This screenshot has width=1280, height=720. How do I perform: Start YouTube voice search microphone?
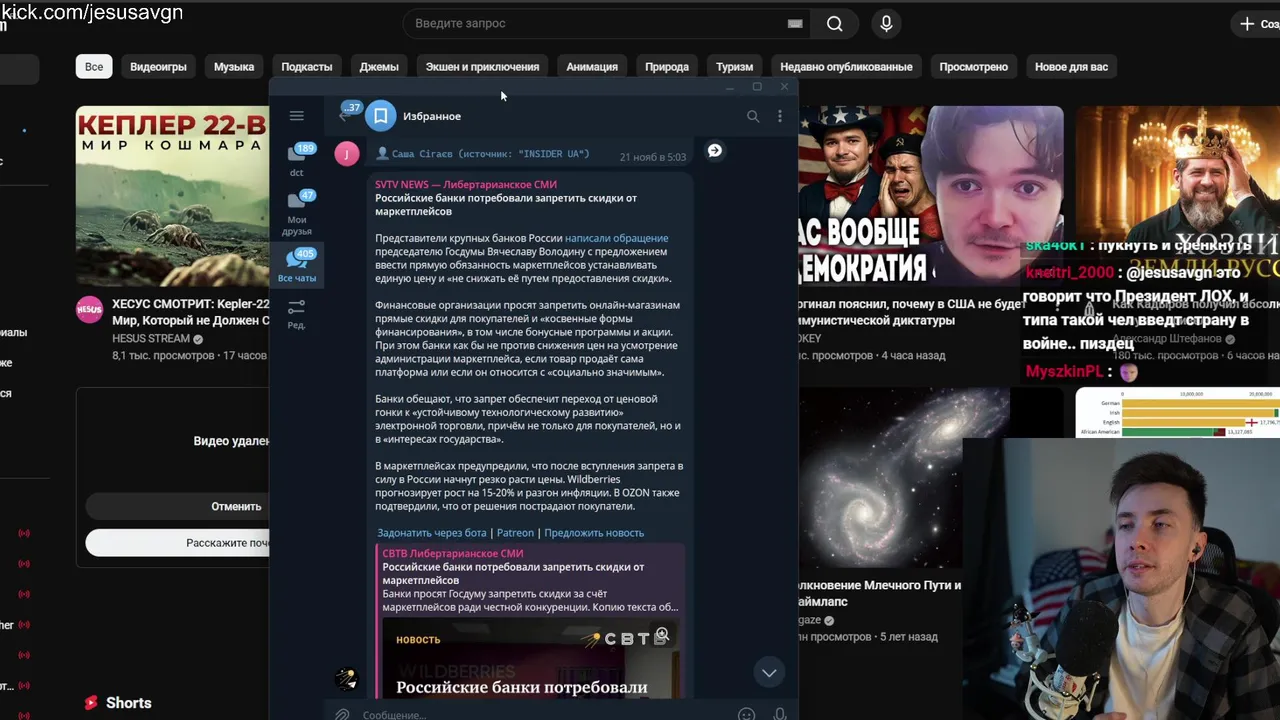click(x=886, y=23)
